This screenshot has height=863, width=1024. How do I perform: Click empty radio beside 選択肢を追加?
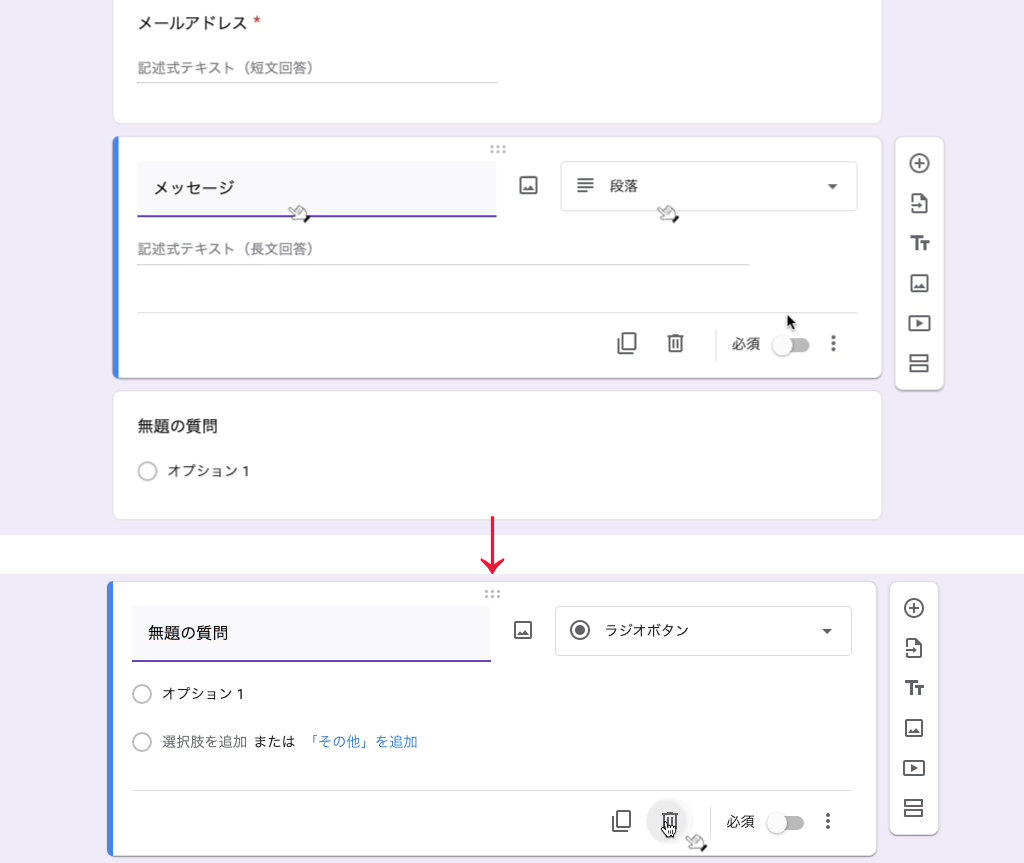tap(142, 742)
